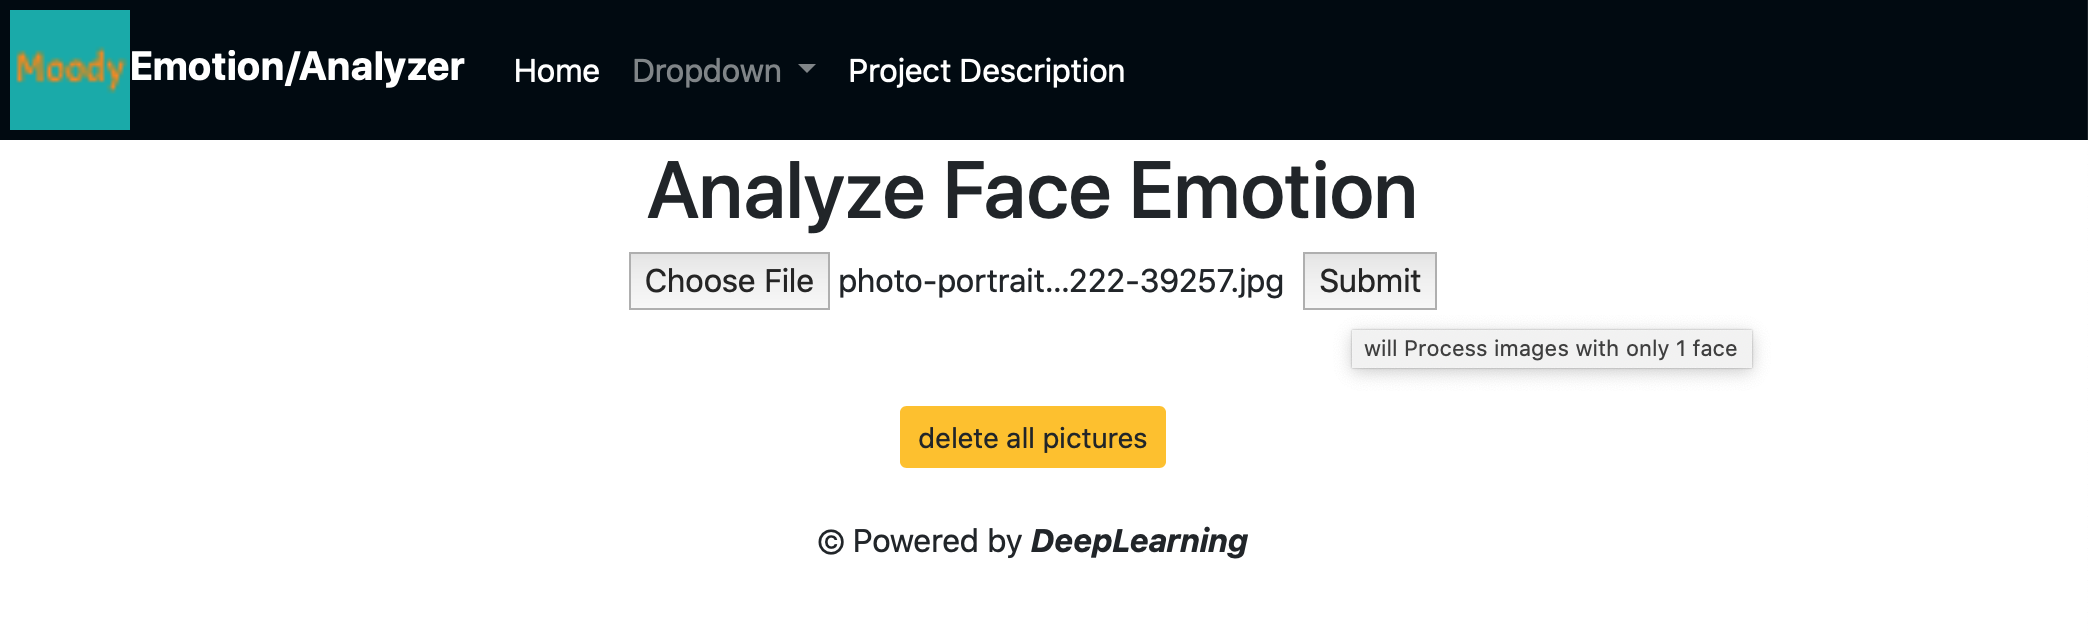Click the 'will Process images' tooltip

[1551, 349]
